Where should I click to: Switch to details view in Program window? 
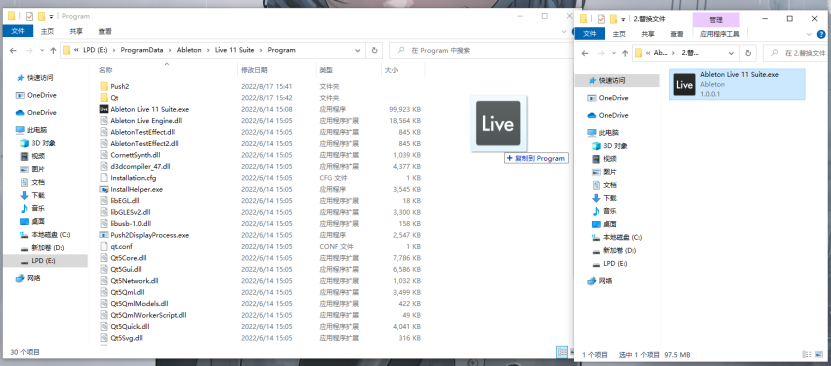561,352
